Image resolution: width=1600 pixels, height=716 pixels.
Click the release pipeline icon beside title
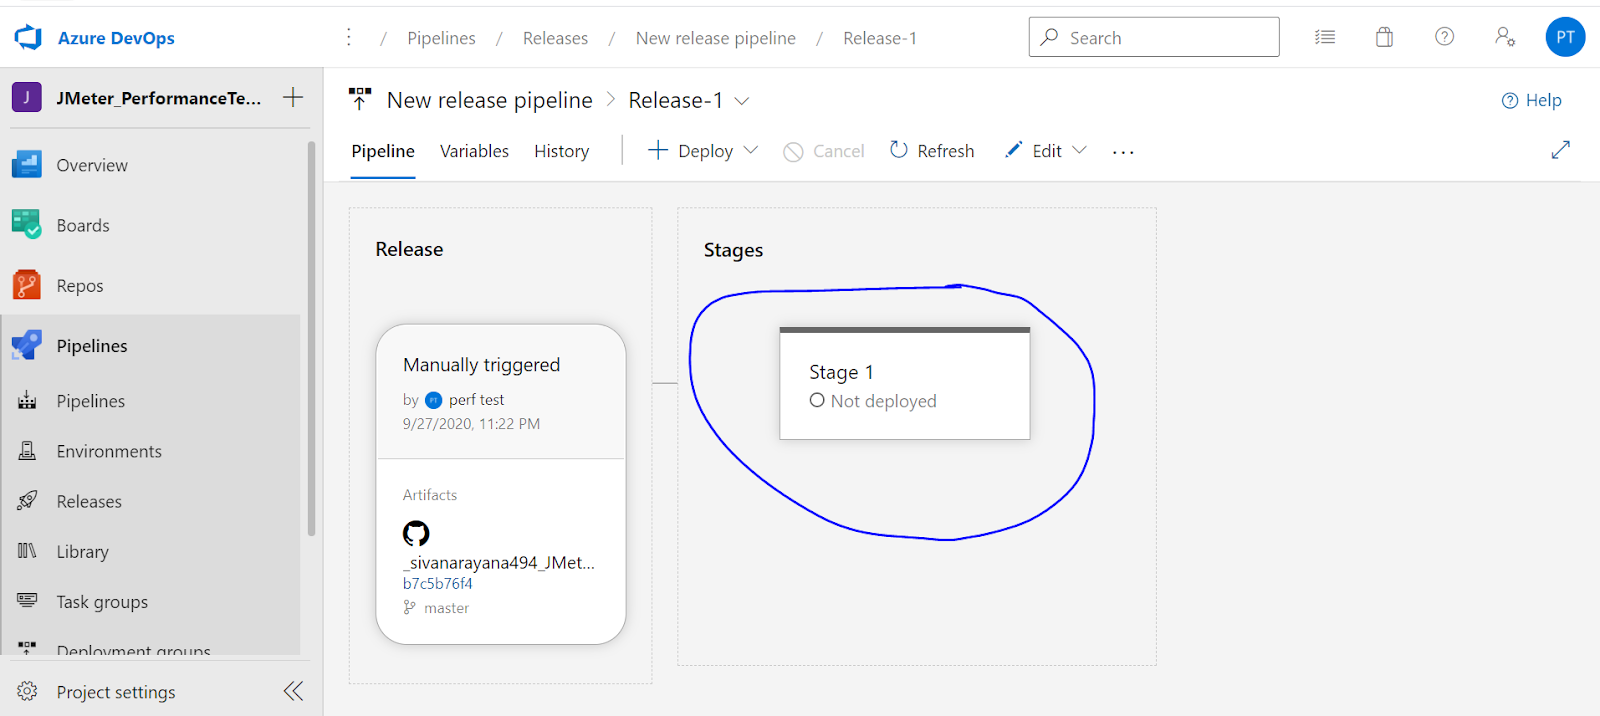[360, 99]
